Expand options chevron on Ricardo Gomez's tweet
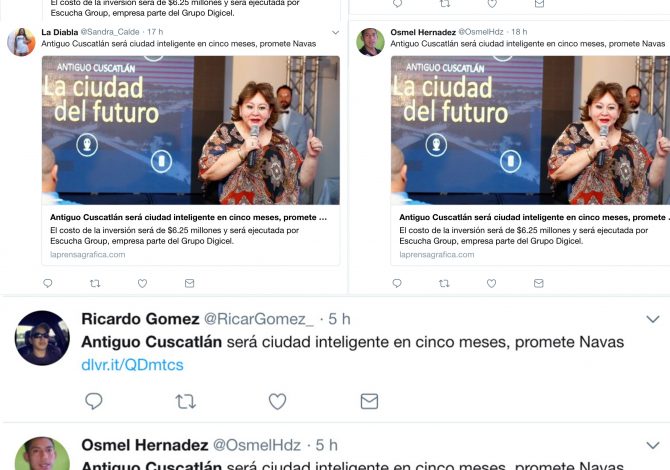Image resolution: width=670 pixels, height=470 pixels. coord(652,319)
